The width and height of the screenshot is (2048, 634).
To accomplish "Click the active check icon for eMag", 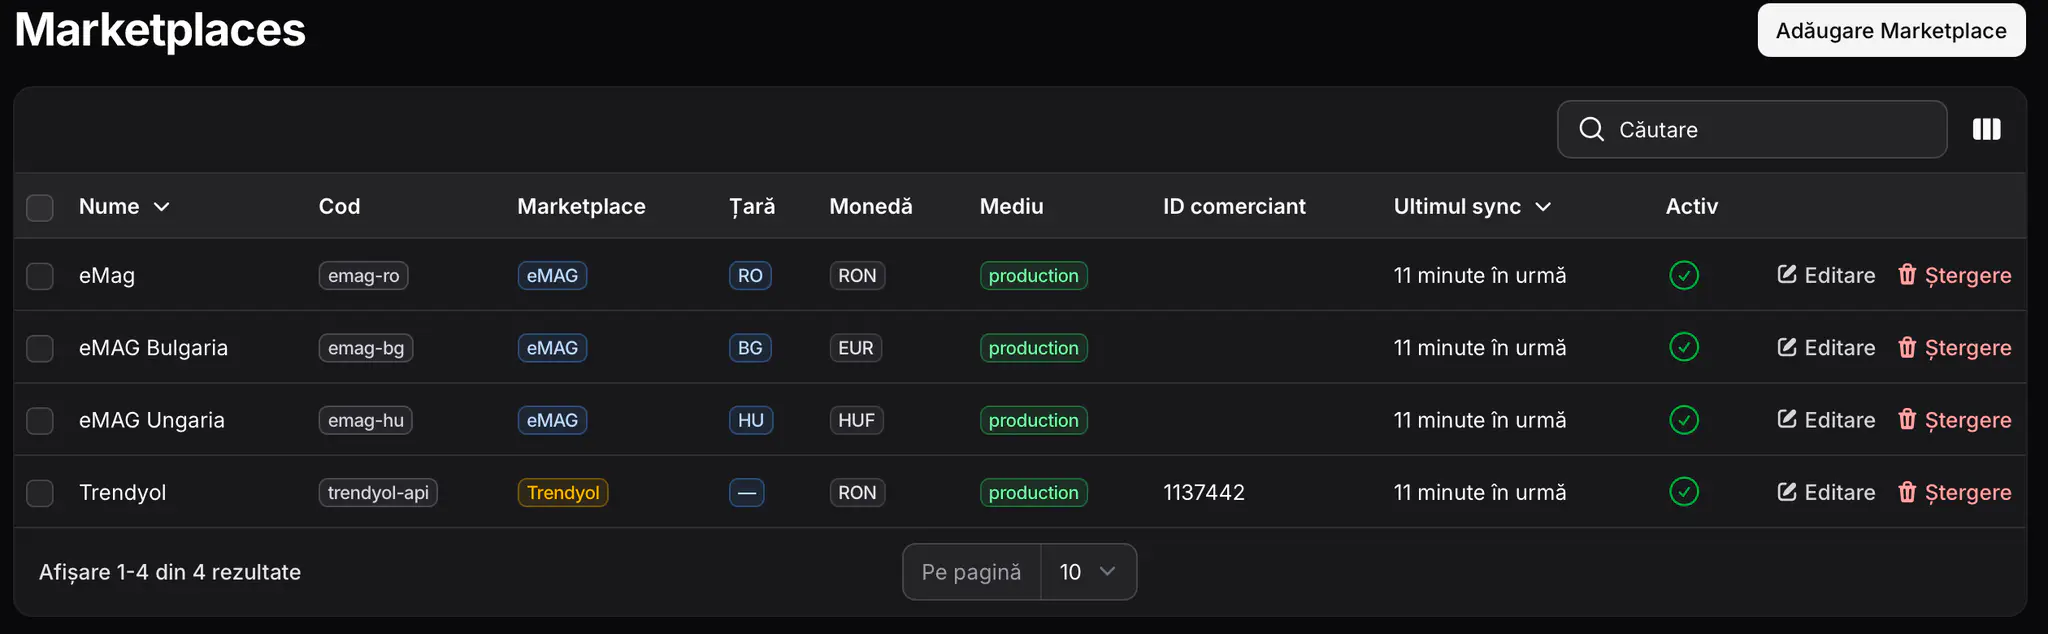I will coord(1684,275).
